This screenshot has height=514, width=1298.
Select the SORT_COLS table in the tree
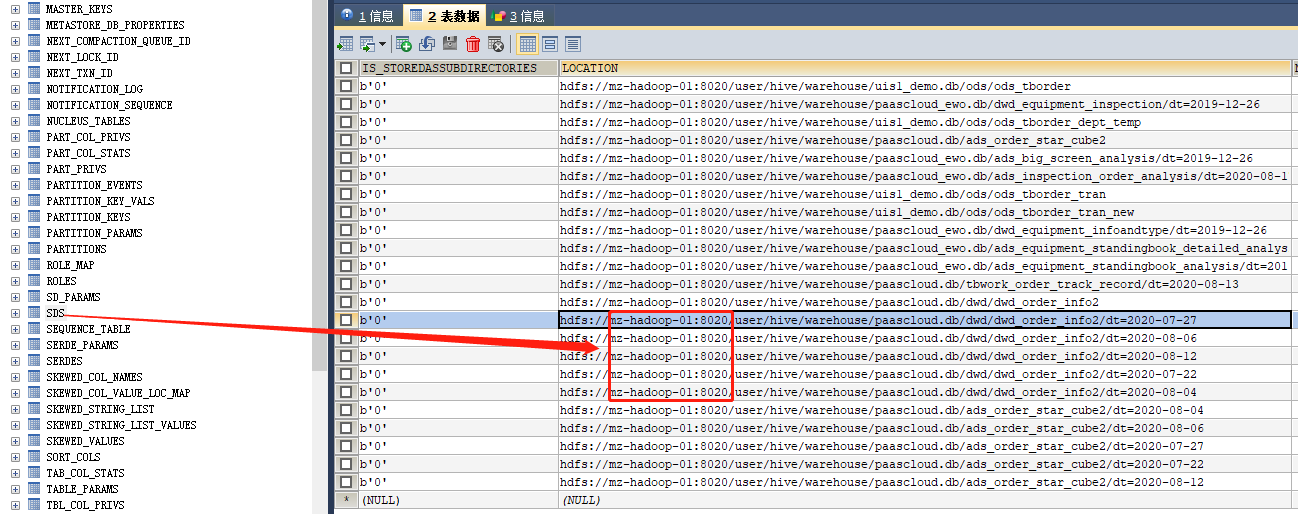[73, 457]
